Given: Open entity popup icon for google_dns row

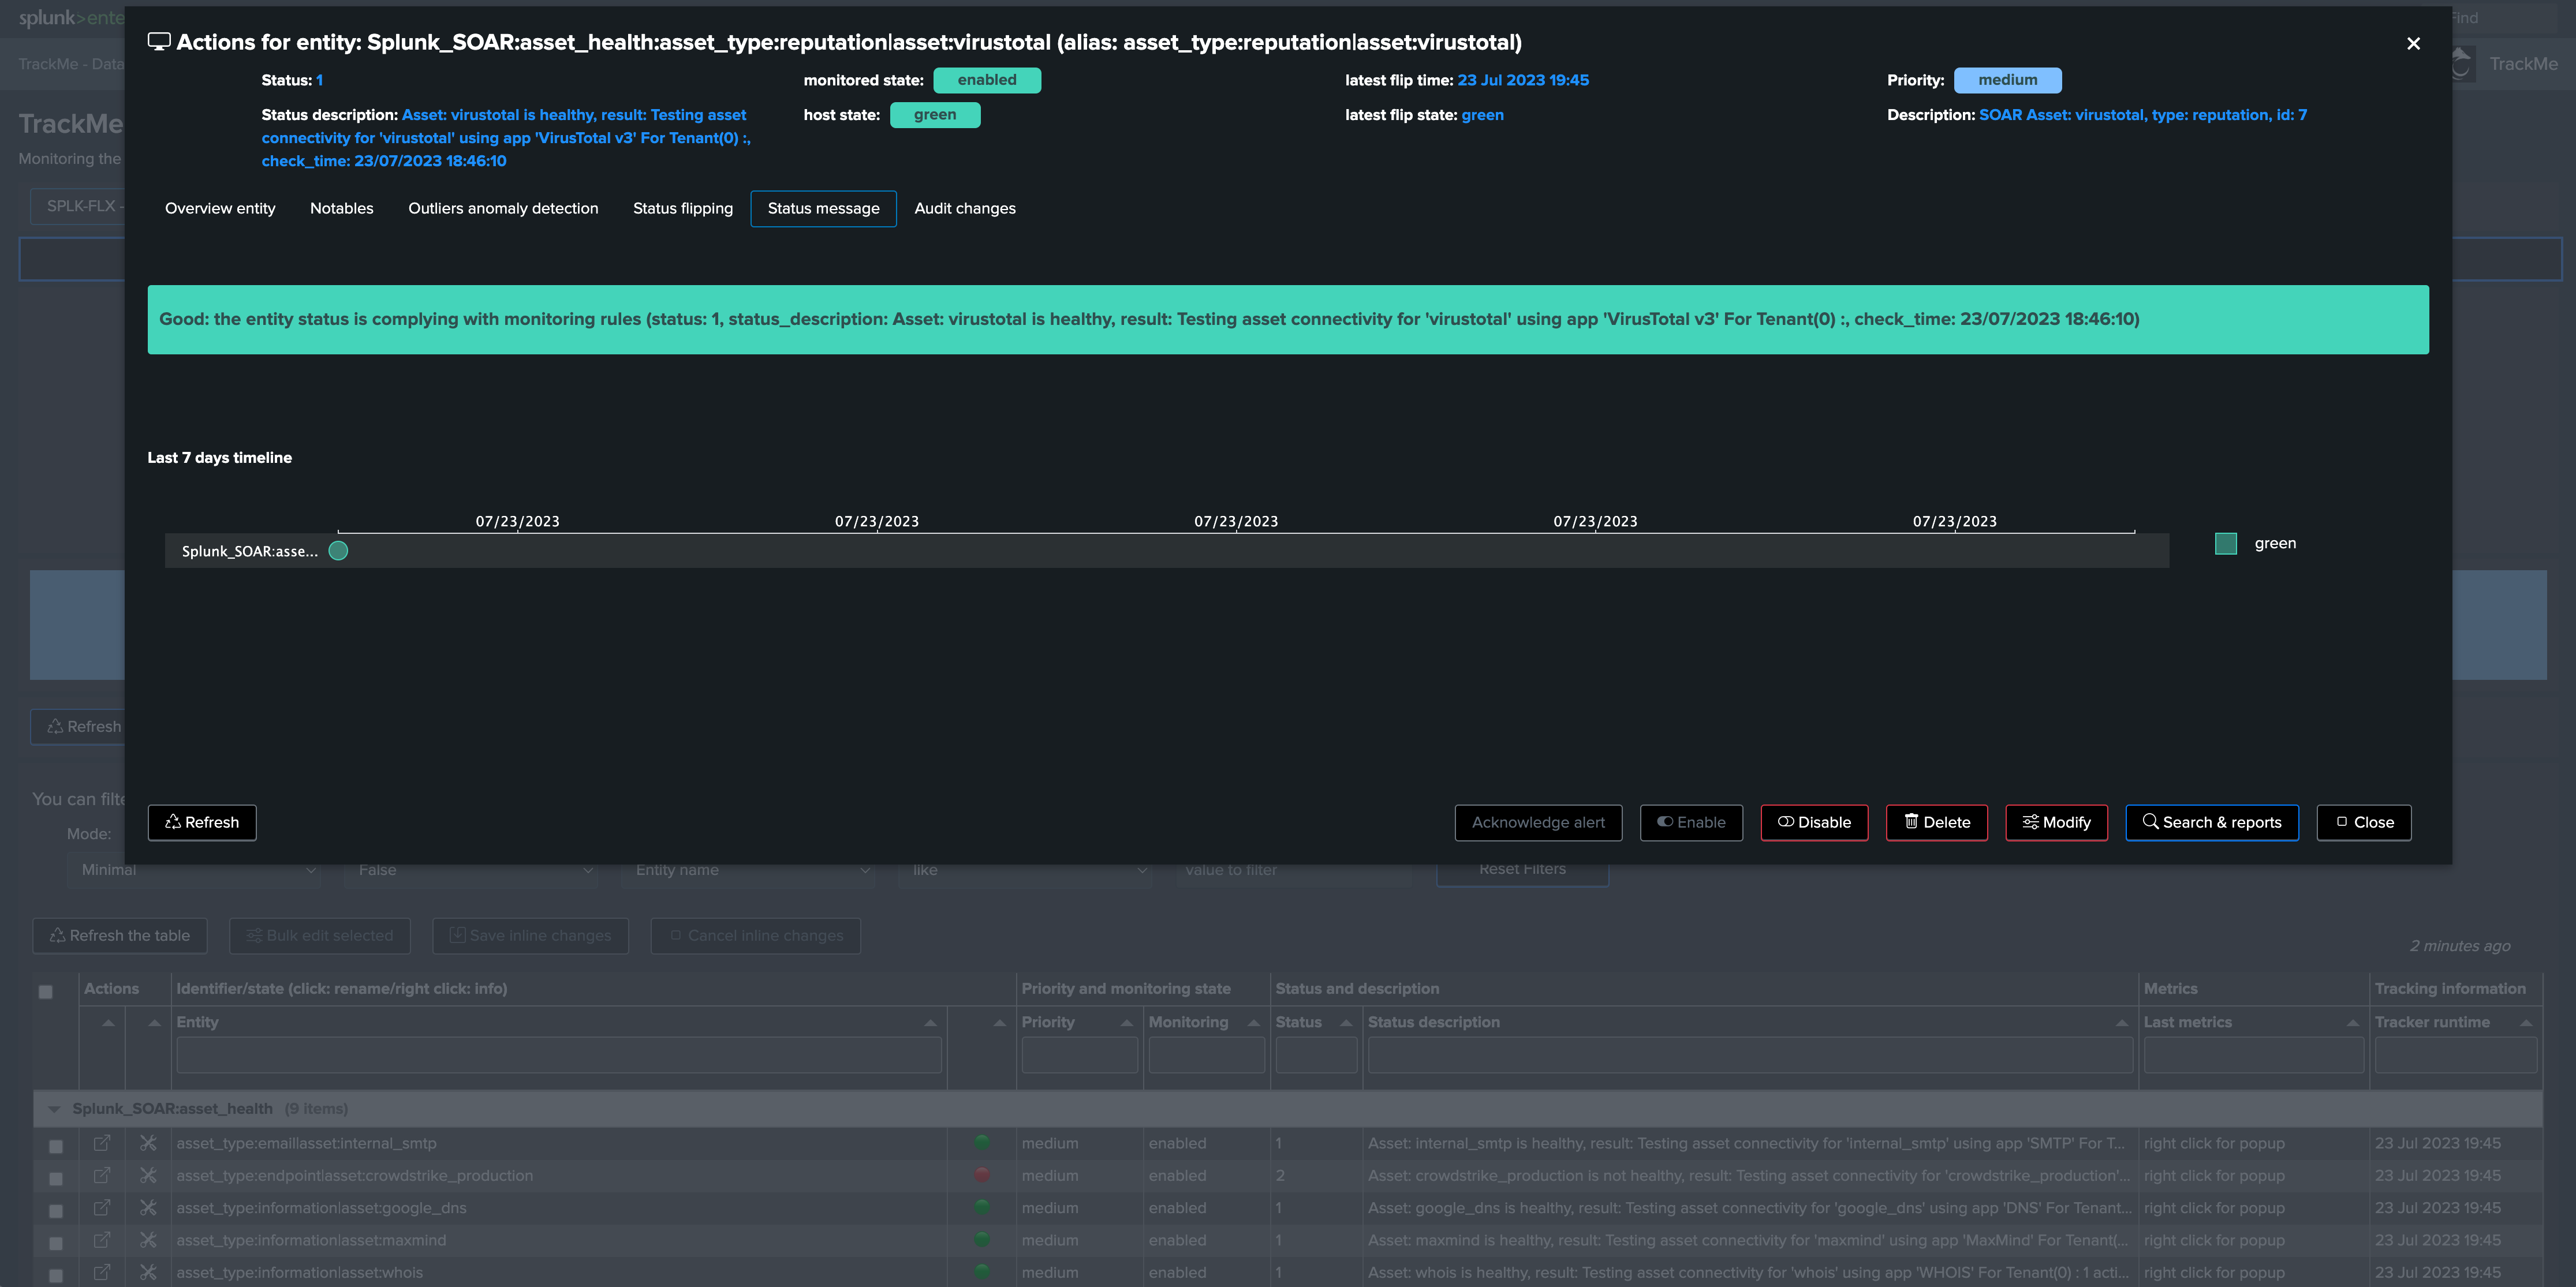Looking at the screenshot, I should (102, 1207).
